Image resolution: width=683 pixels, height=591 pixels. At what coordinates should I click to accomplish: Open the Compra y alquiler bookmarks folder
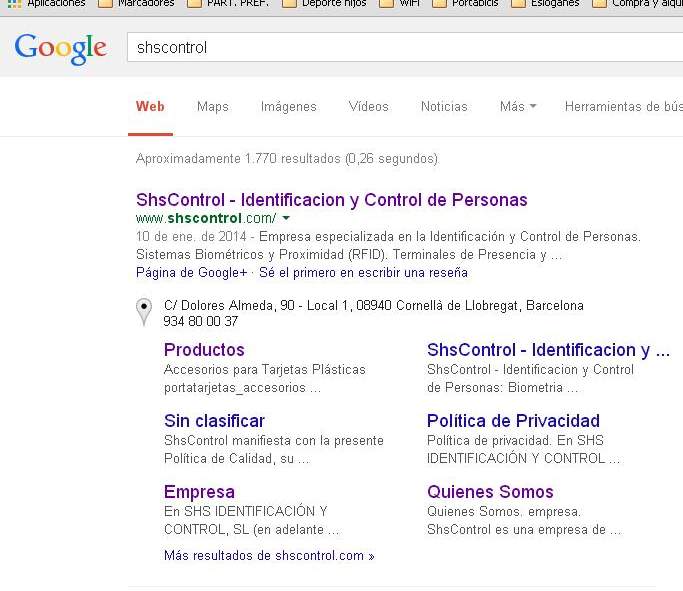pyautogui.click(x=637, y=3)
